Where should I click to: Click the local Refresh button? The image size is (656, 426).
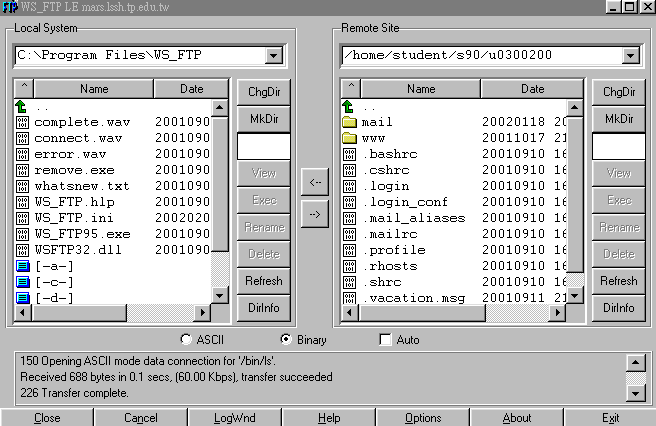(x=264, y=281)
